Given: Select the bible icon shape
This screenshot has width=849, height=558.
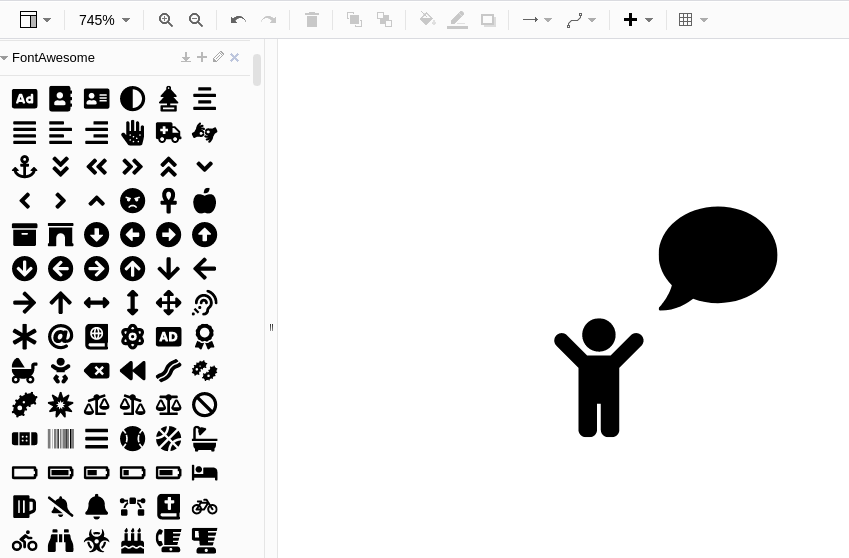Looking at the screenshot, I should [168, 507].
